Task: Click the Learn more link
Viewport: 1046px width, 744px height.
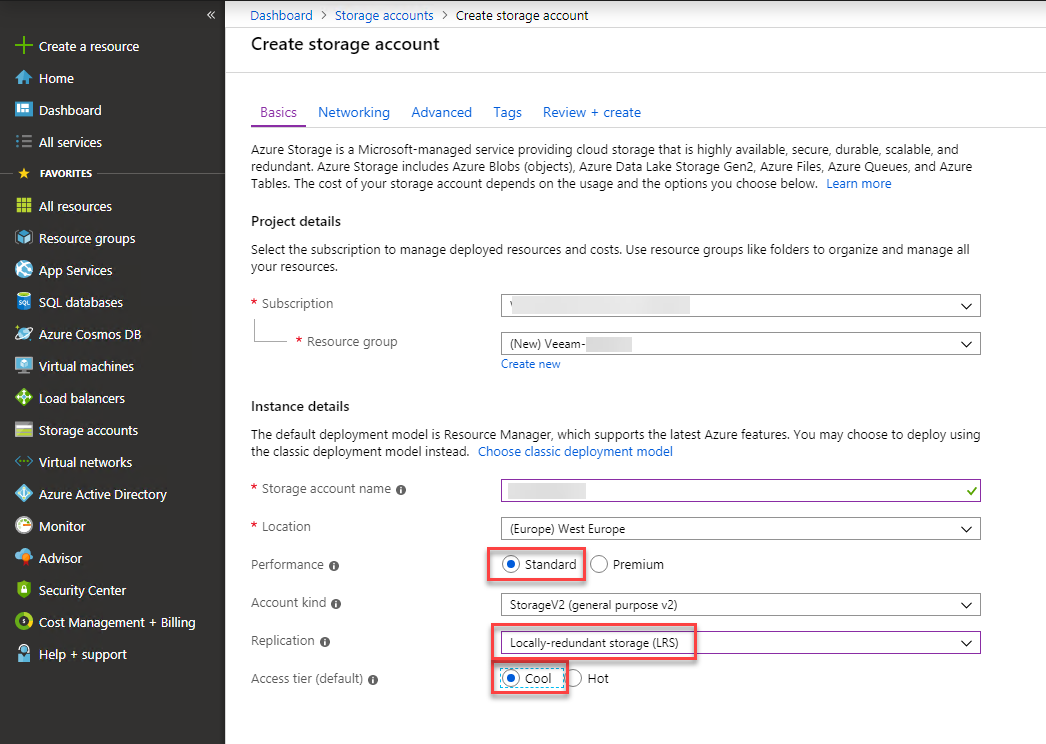Action: [859, 183]
